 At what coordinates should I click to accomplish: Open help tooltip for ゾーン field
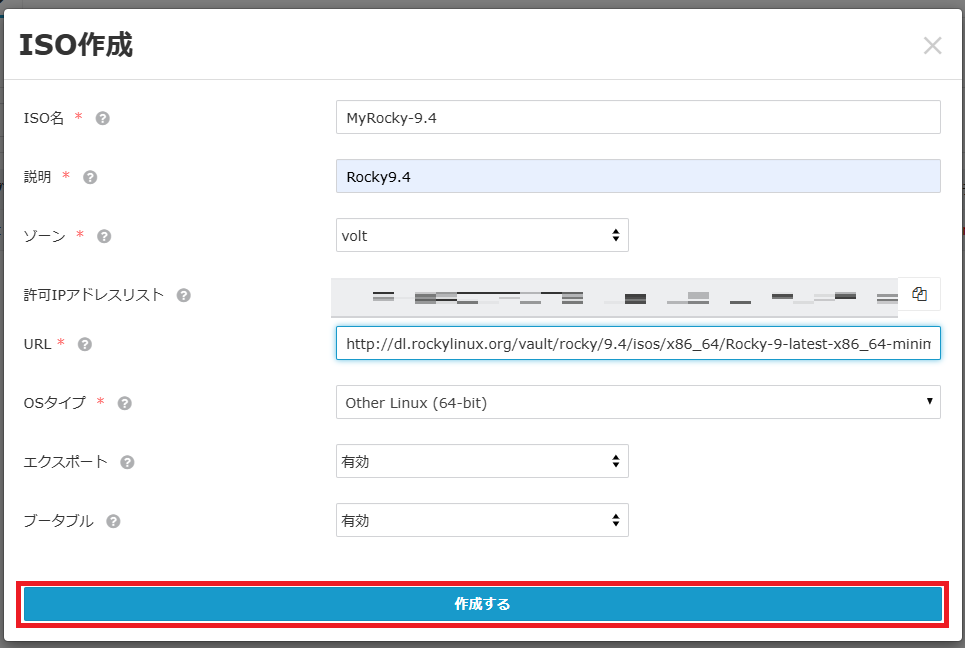104,237
